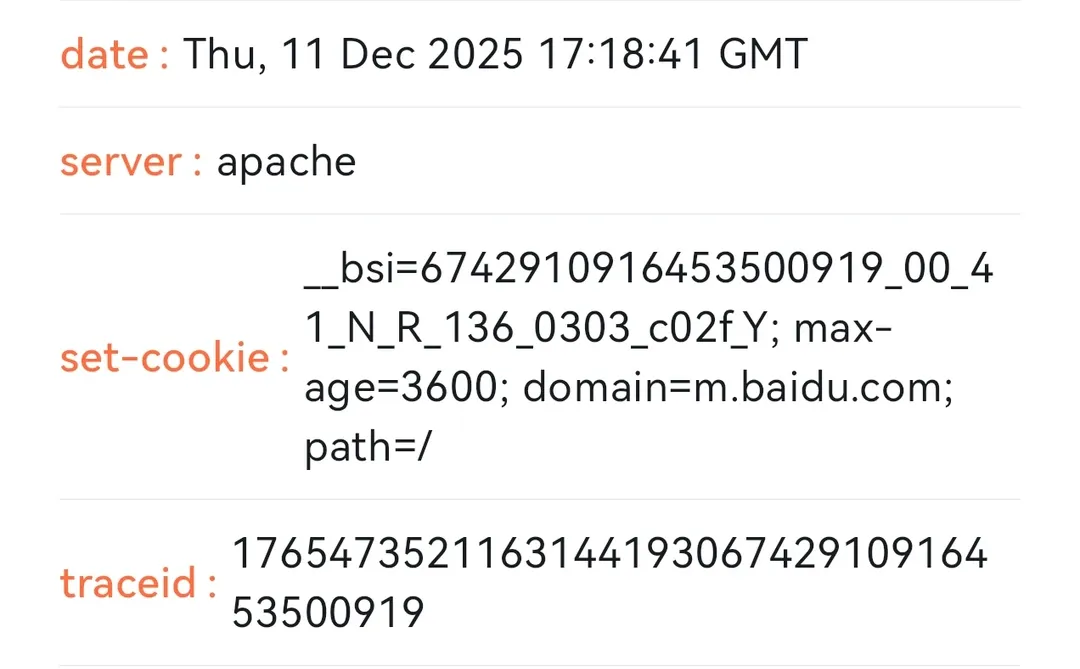Click the "Thu," weekday text

pyautogui.click(x=225, y=54)
